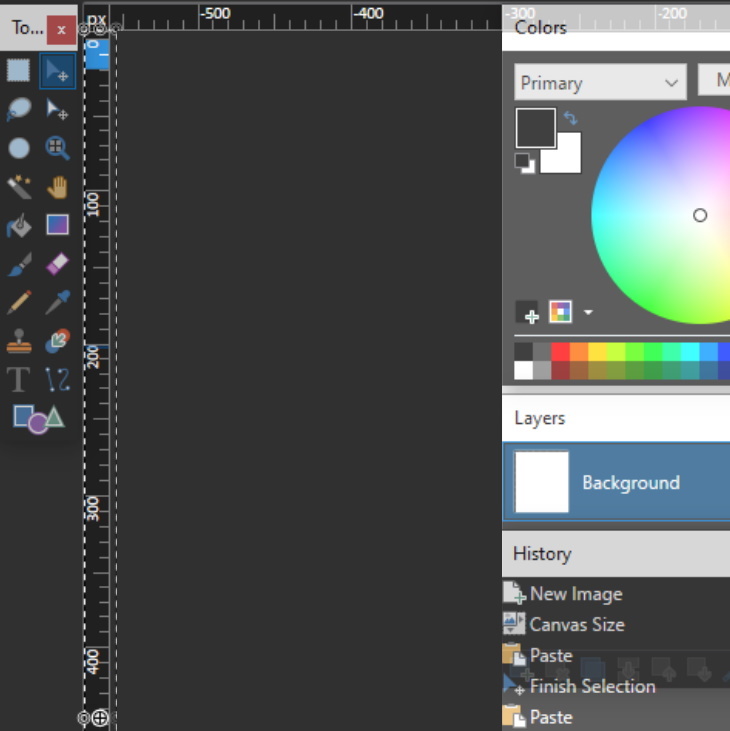The width and height of the screenshot is (730, 731).
Task: Swap primary and secondary colors arrow
Action: point(571,117)
